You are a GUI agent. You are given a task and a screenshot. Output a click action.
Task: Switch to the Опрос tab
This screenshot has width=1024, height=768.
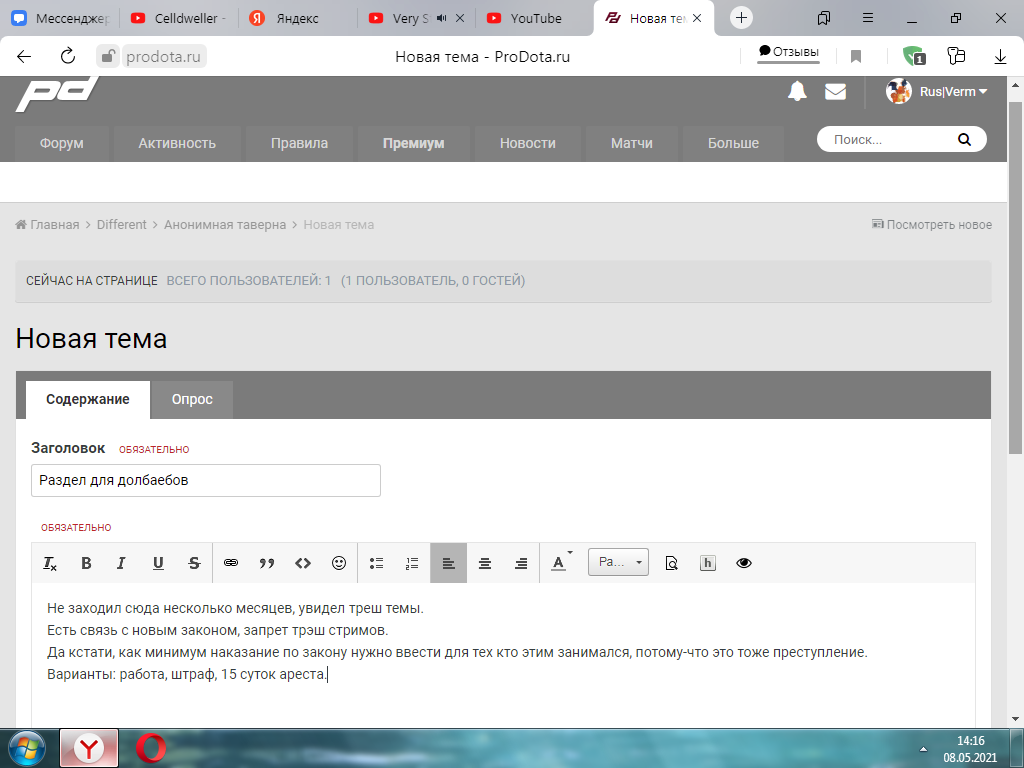pyautogui.click(x=192, y=399)
